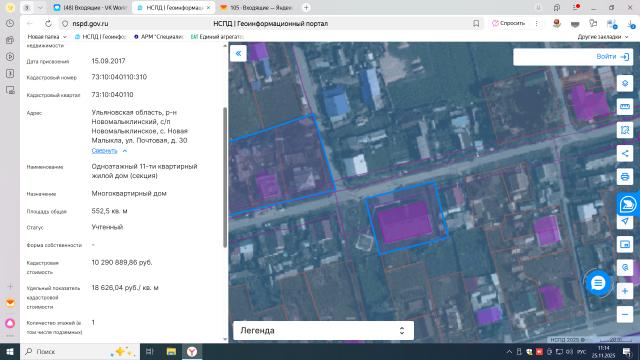Click the taskbar Поиск search box

(80, 351)
